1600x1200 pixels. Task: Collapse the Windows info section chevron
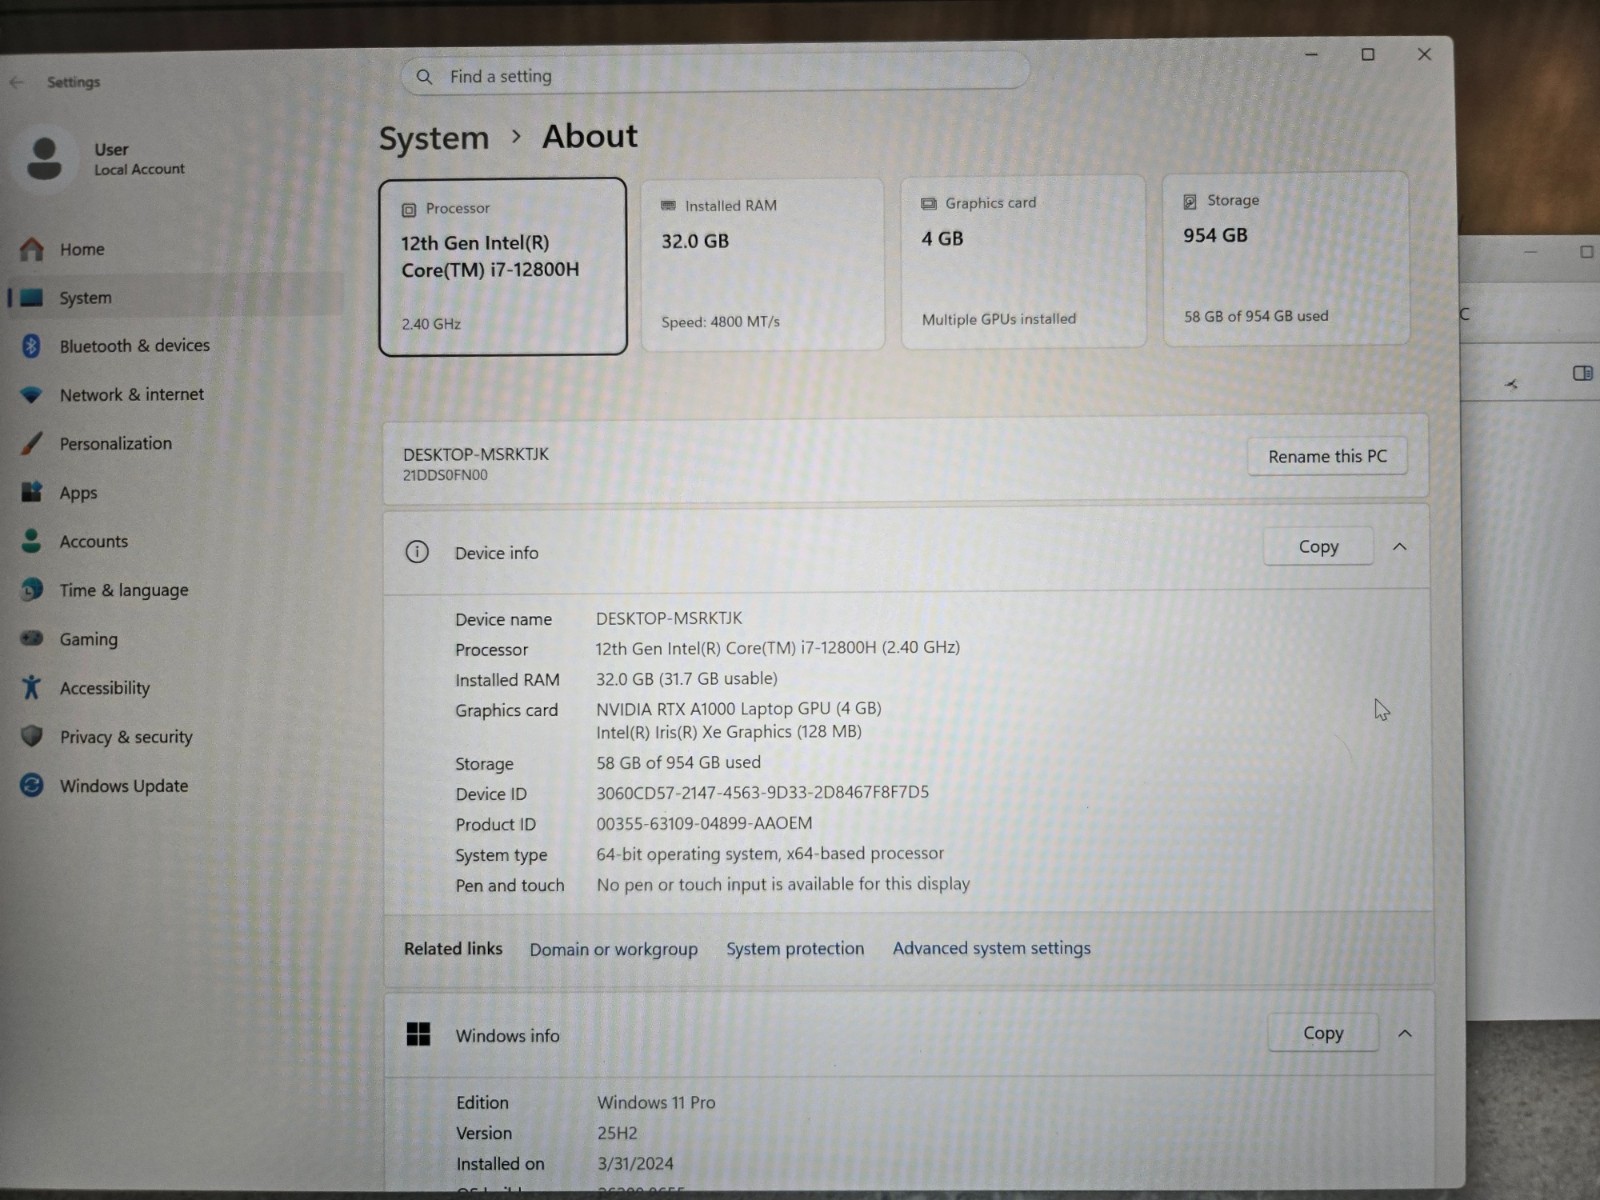click(1405, 1033)
